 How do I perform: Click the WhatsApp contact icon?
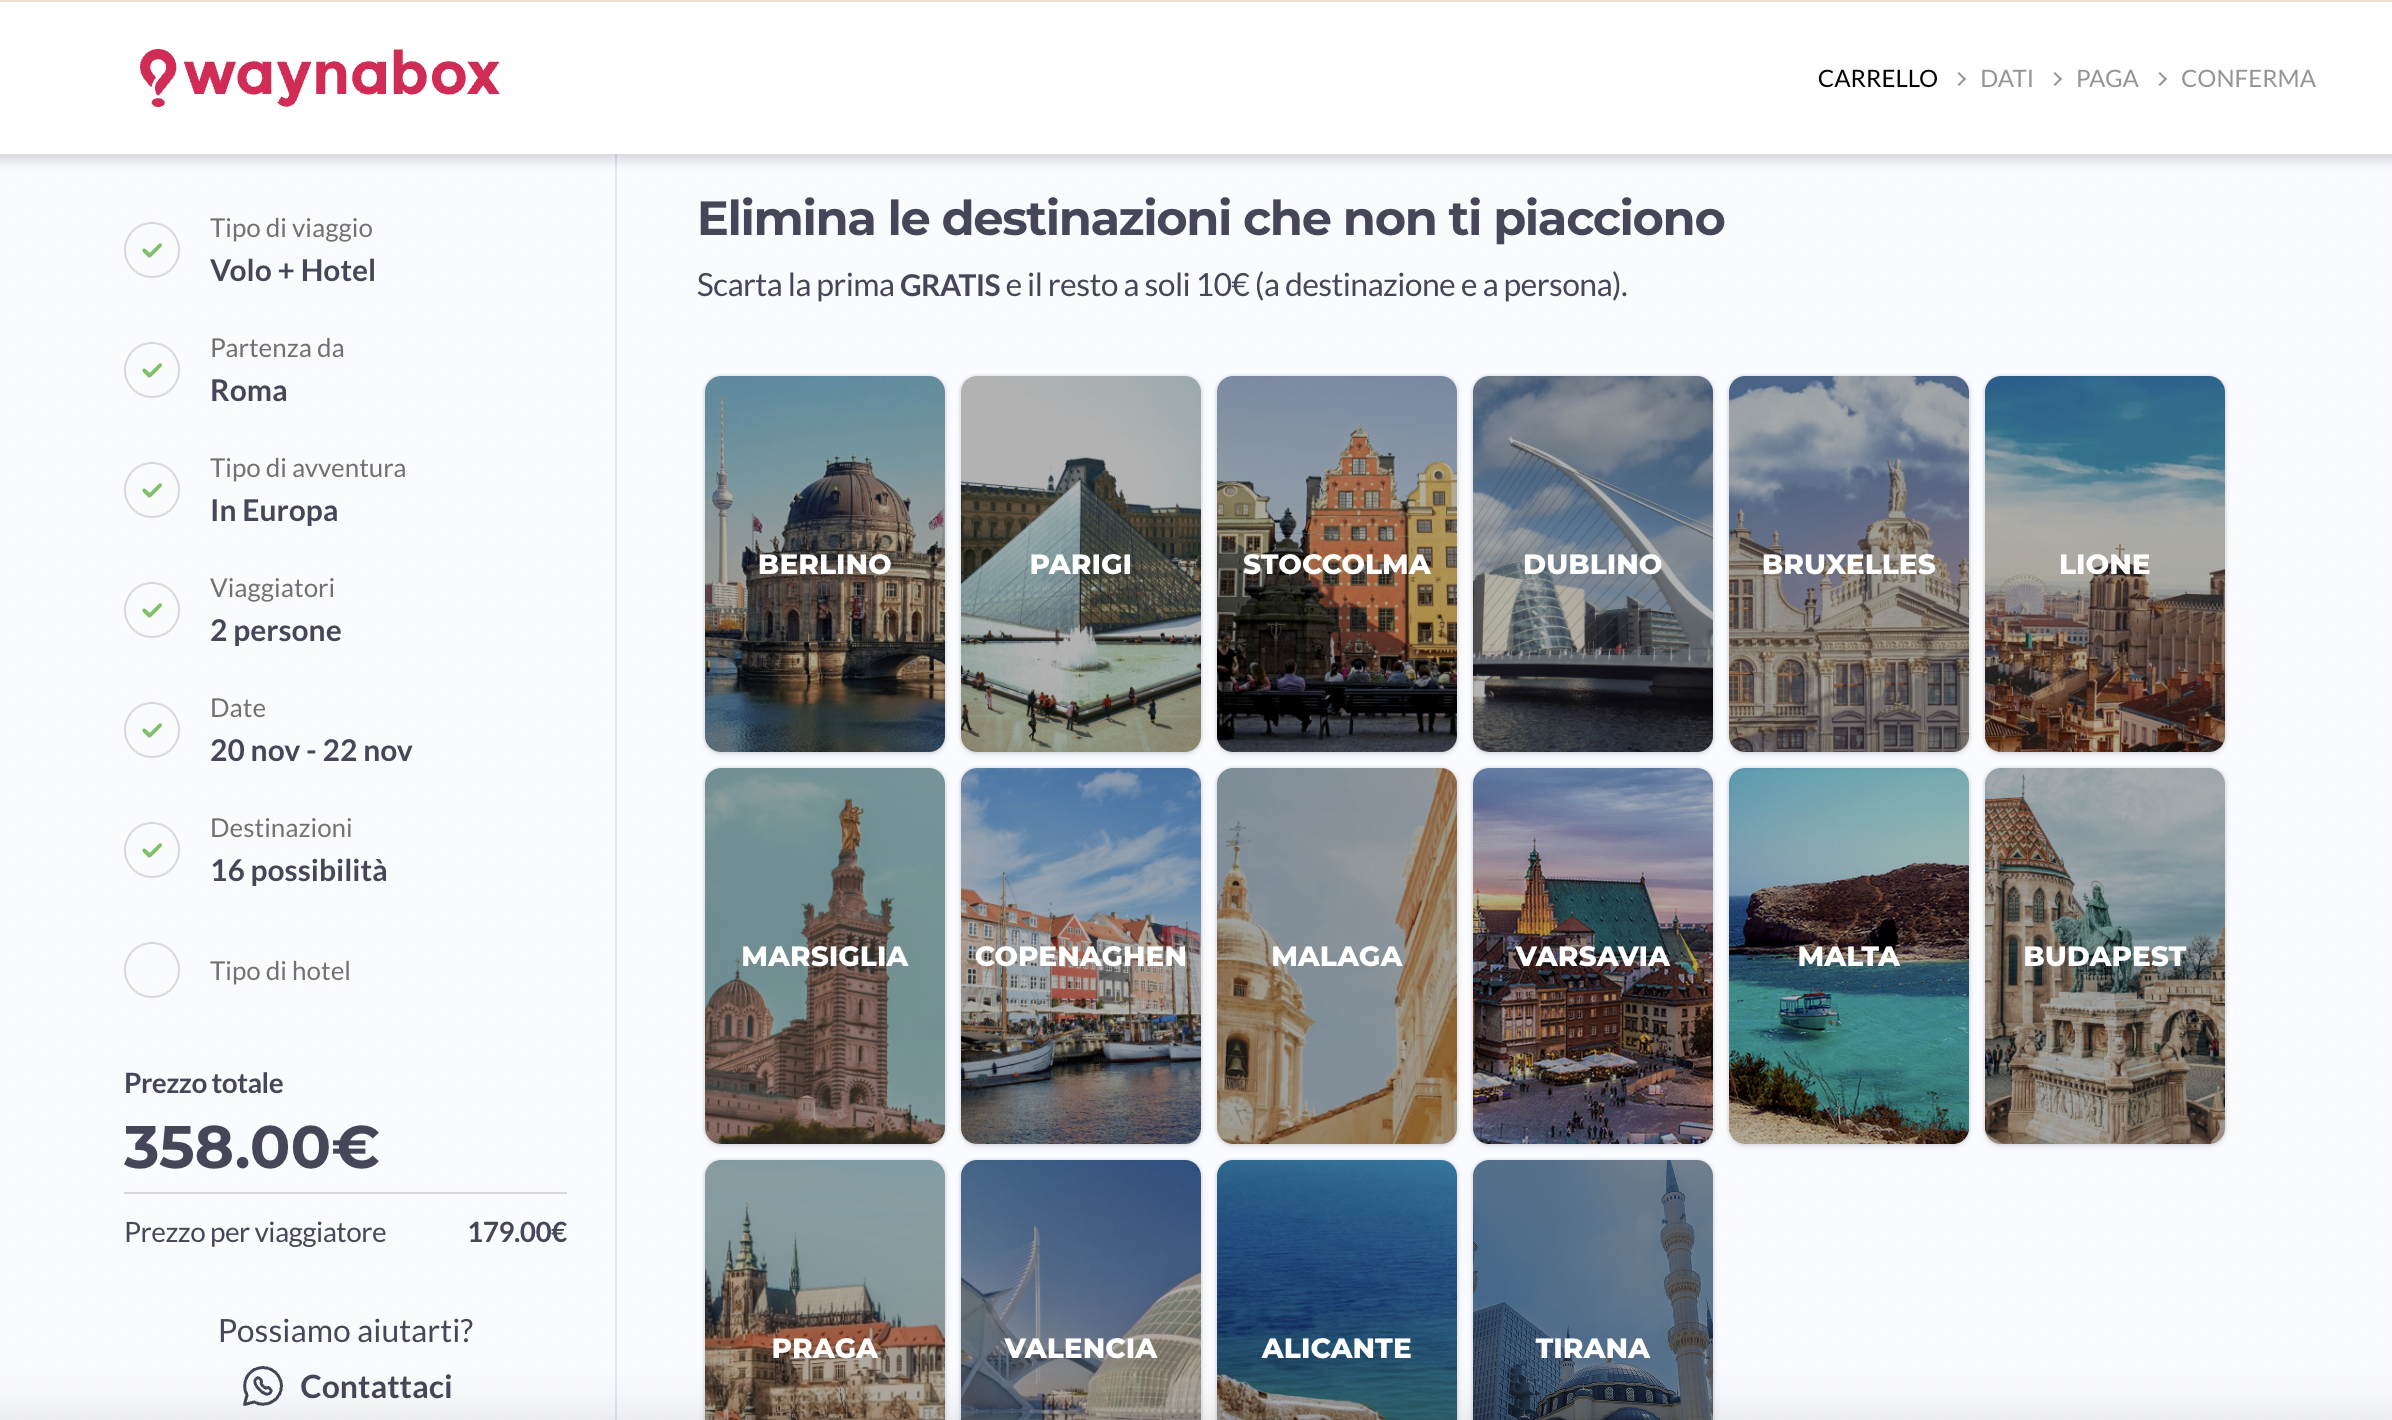[x=263, y=1386]
